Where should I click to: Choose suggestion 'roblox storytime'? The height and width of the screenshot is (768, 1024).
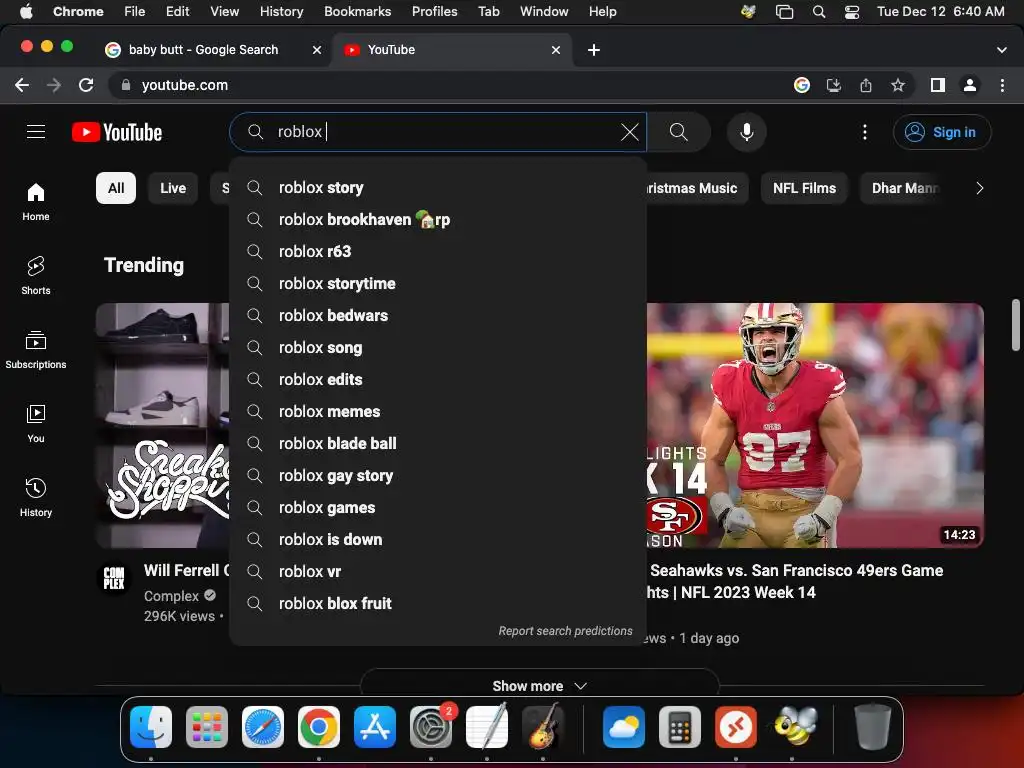click(x=438, y=283)
